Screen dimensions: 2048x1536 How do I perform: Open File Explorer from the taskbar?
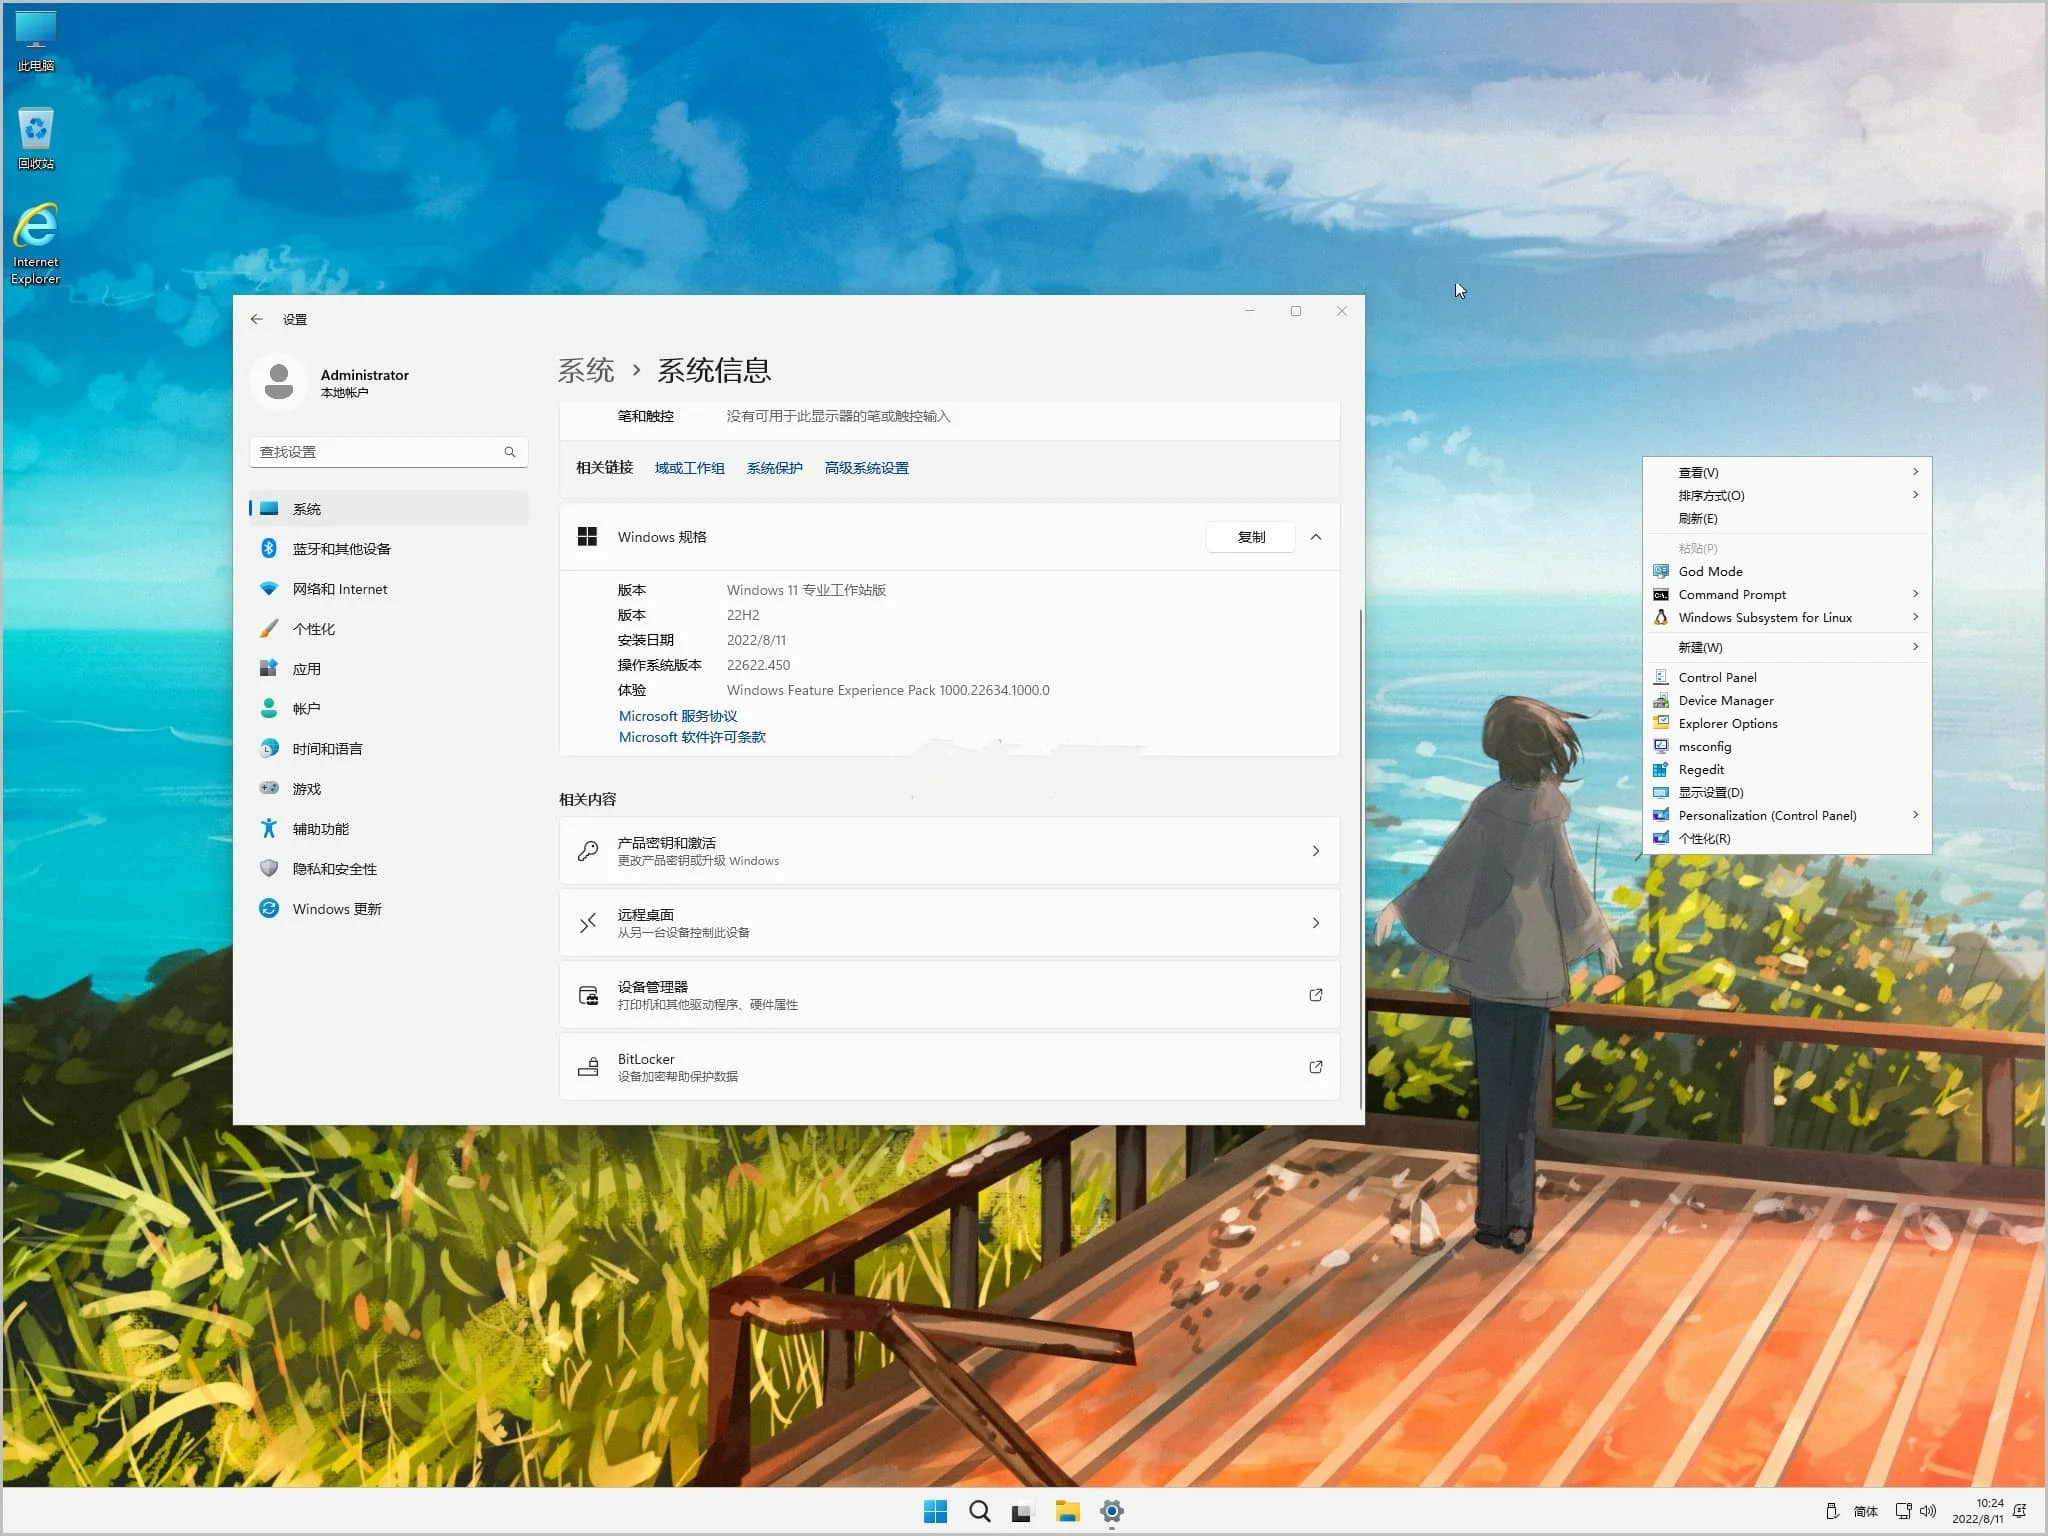coord(1067,1511)
